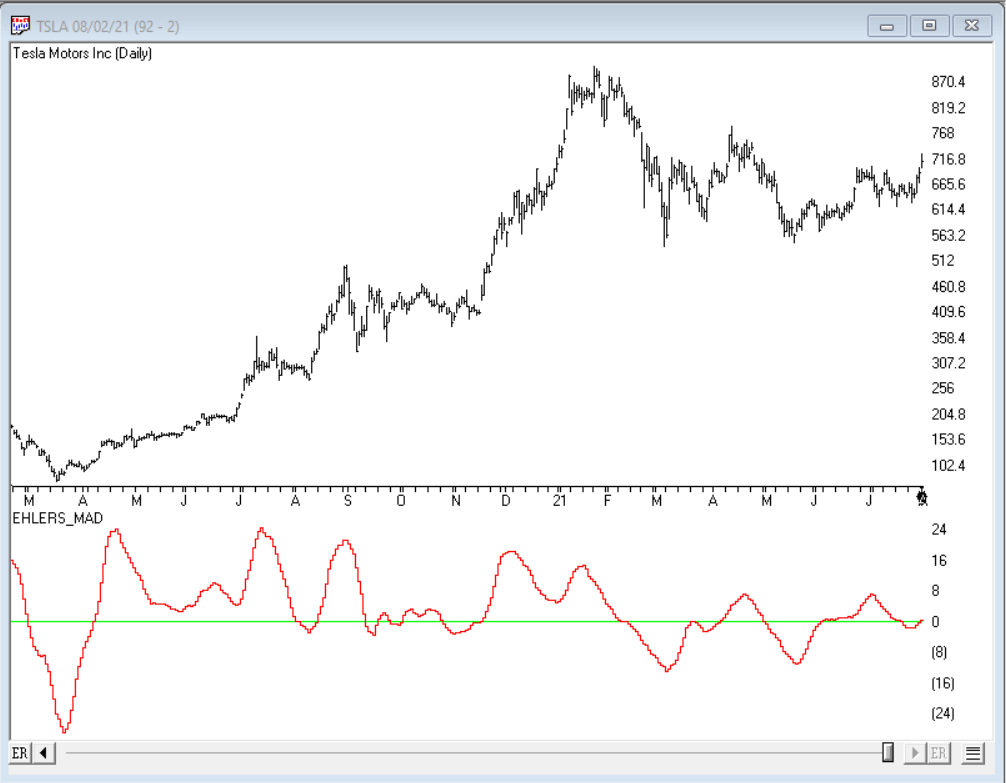Click the 'F' February marker on the time axis
Screen dimensions: 1006x783
pyautogui.click(x=608, y=501)
